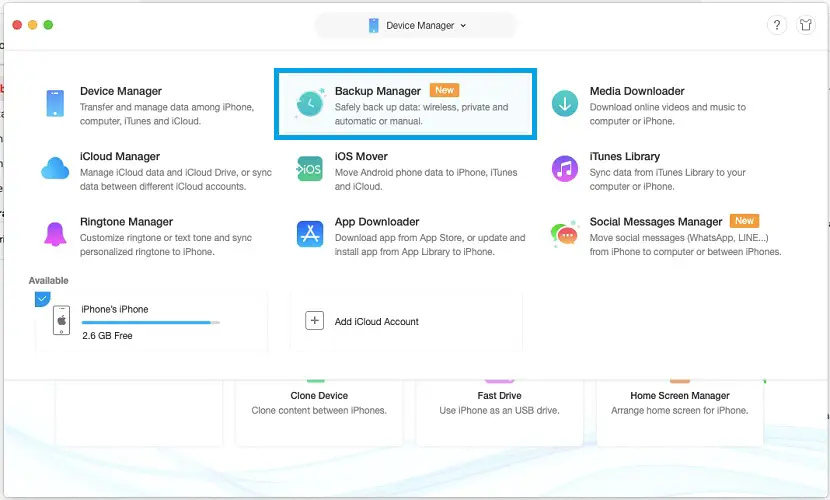Open the Clone Device option
This screenshot has height=500, width=830.
click(x=318, y=396)
